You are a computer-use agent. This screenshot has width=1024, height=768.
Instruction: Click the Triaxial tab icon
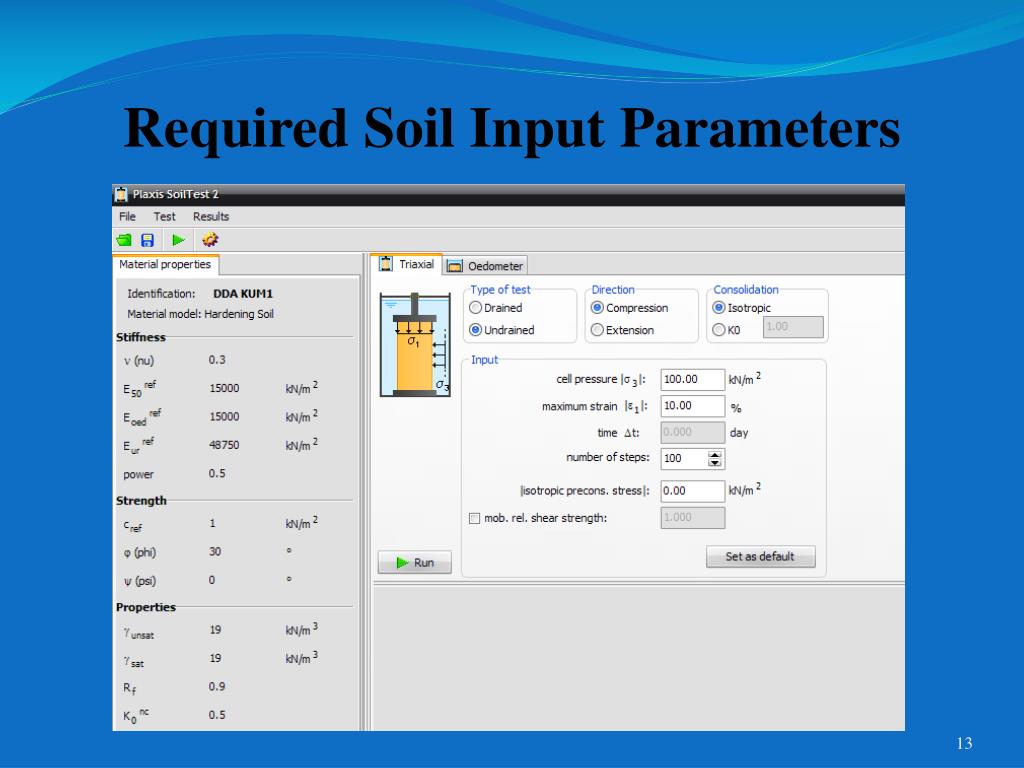(387, 264)
